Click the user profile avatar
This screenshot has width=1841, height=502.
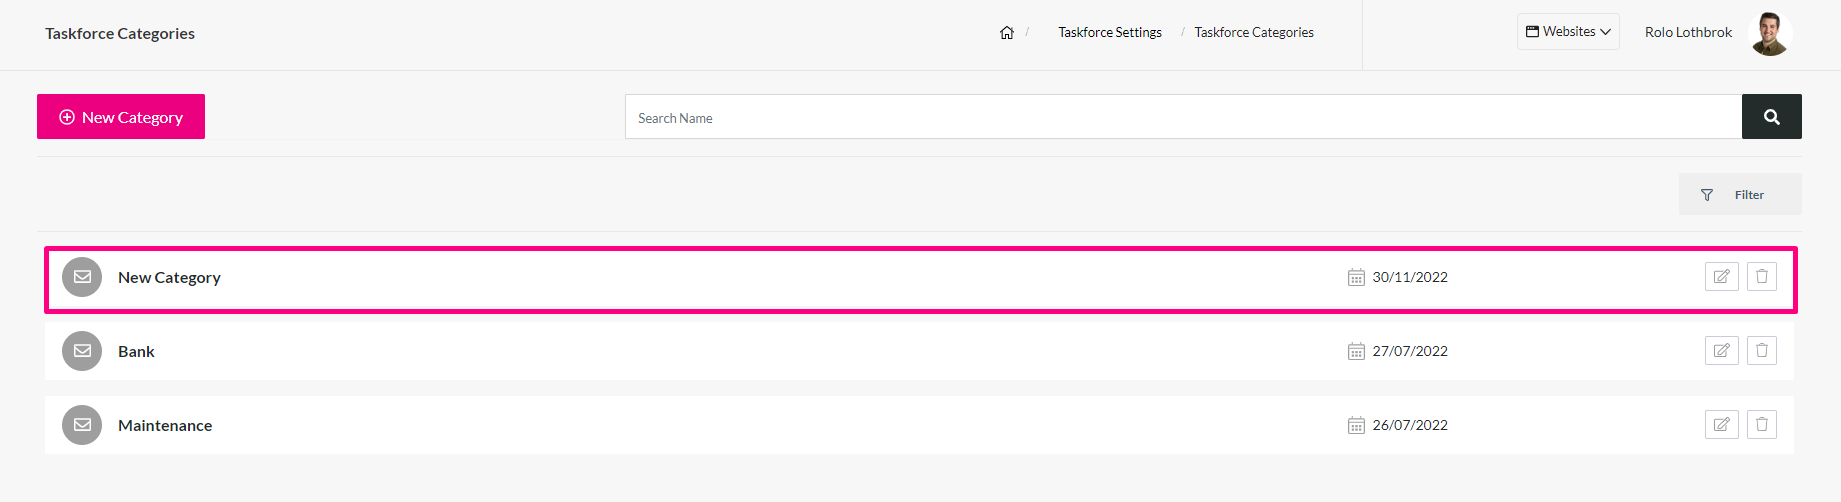coord(1770,34)
